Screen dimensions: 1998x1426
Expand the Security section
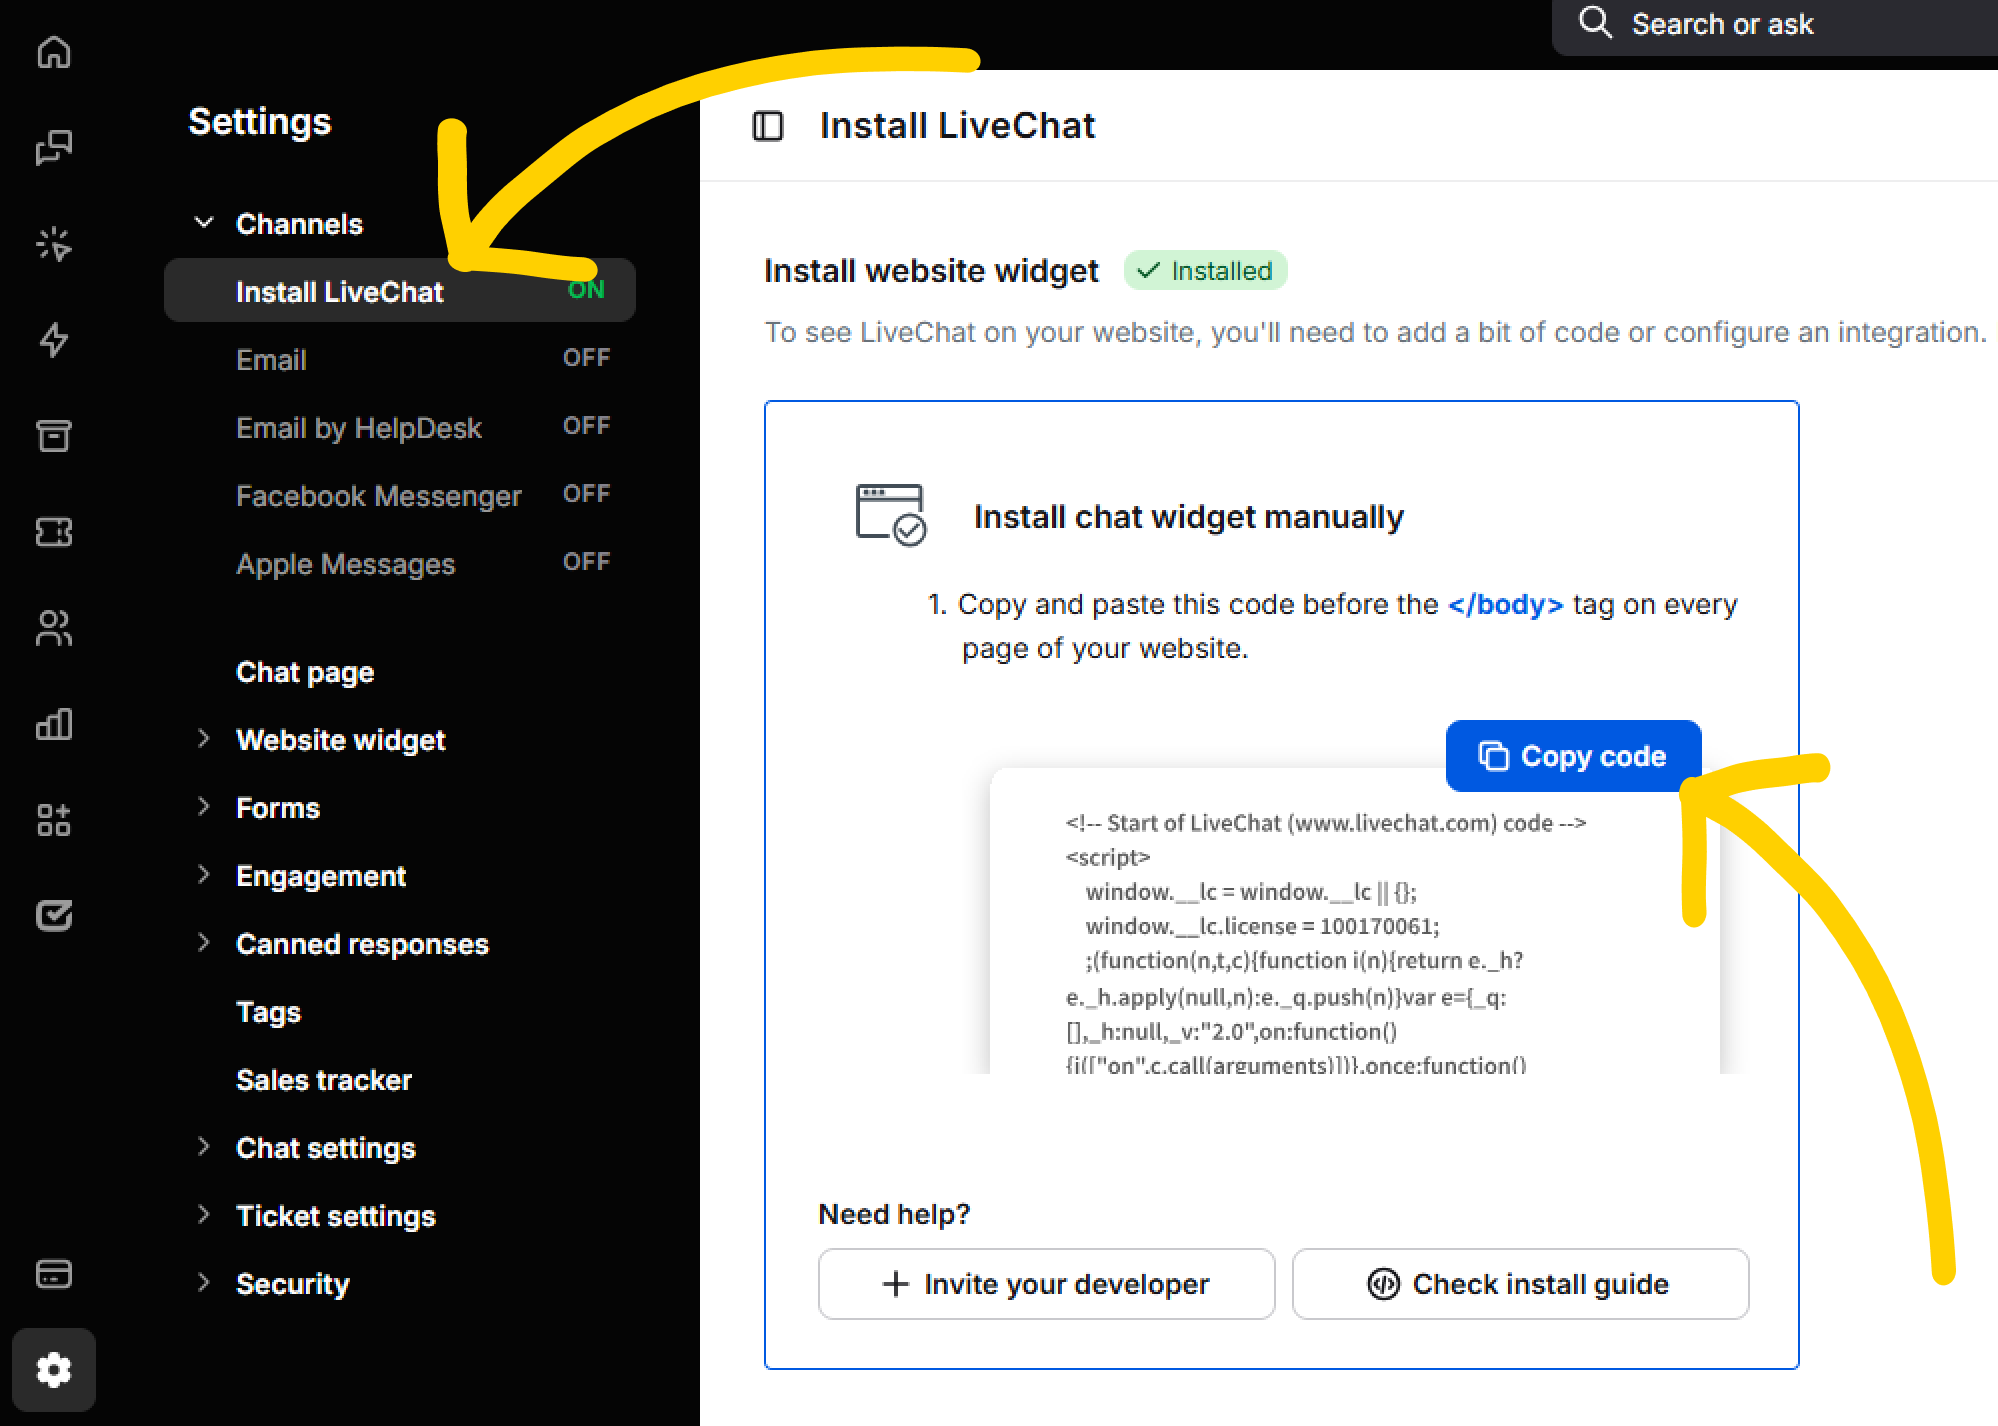[x=204, y=1283]
